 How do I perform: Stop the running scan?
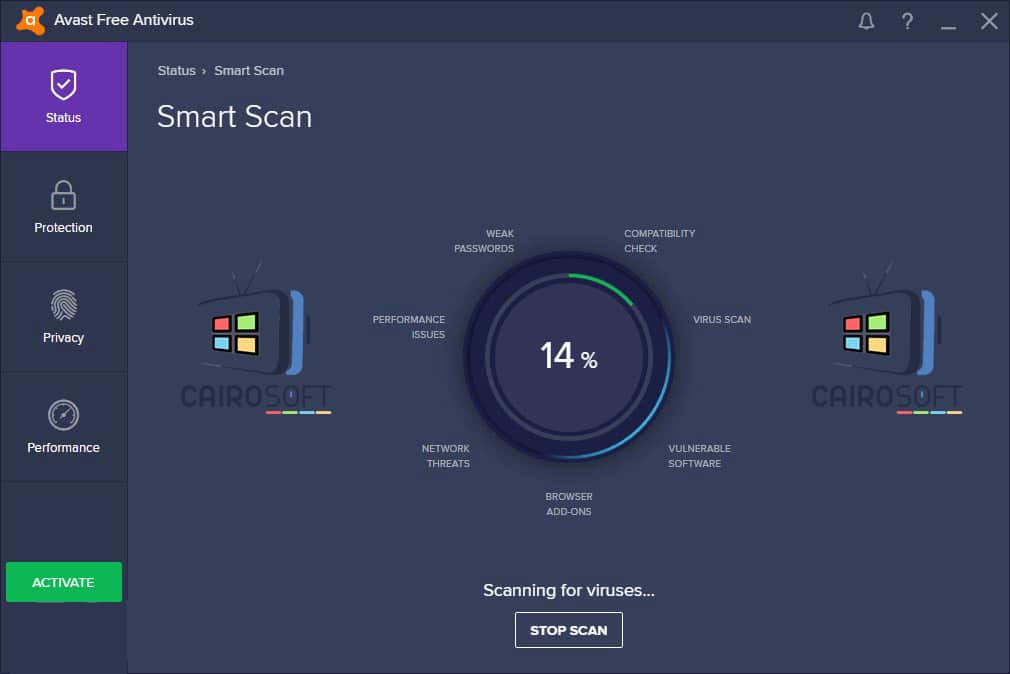569,630
